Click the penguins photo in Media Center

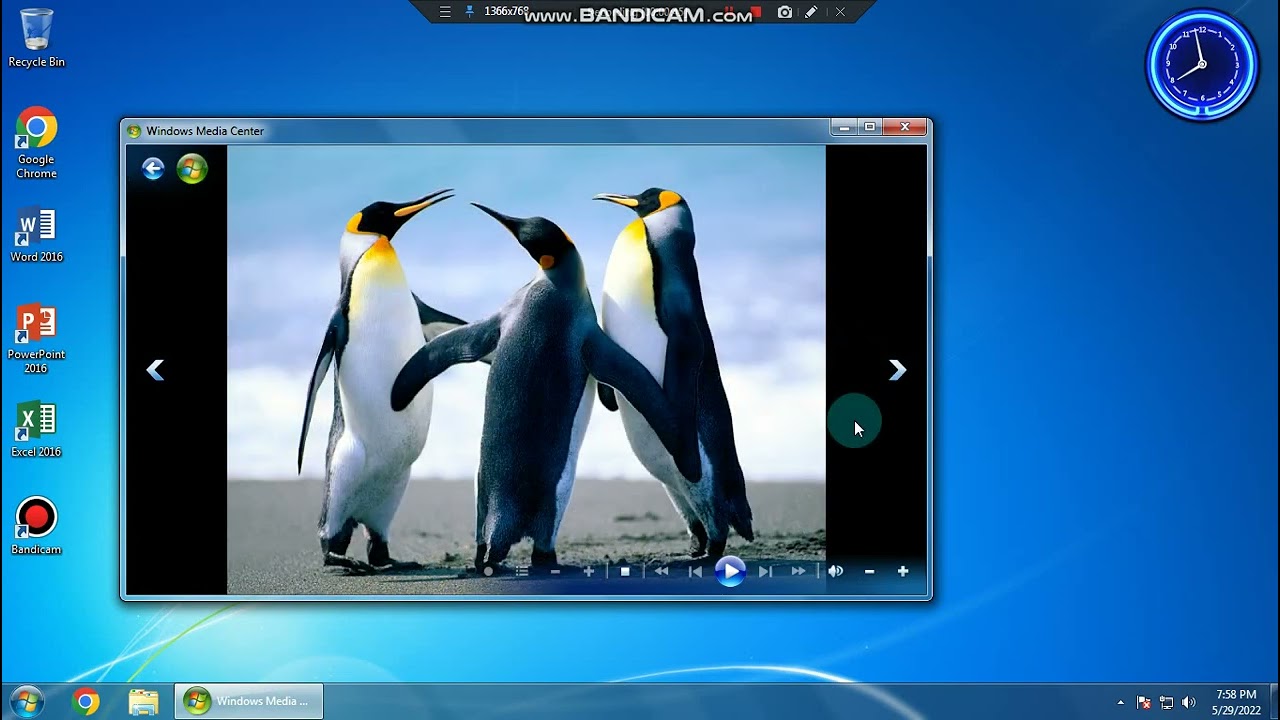coord(526,370)
